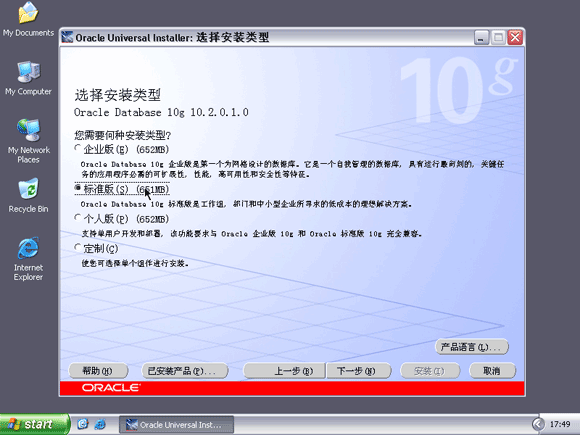Click Oracle Universal Installer taskbar button
Image resolution: width=580 pixels, height=435 pixels.
tap(176, 424)
